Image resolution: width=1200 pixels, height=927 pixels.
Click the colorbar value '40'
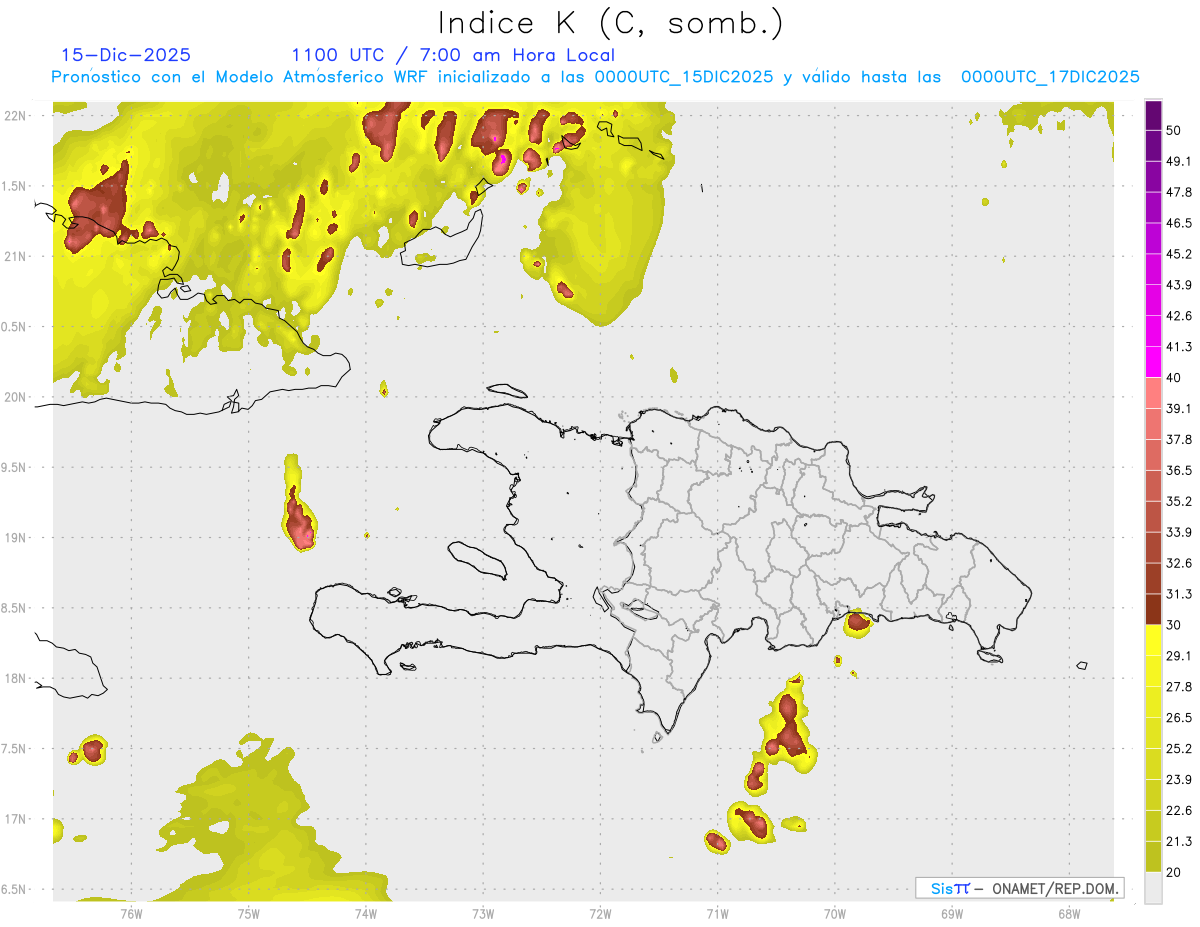1174,378
